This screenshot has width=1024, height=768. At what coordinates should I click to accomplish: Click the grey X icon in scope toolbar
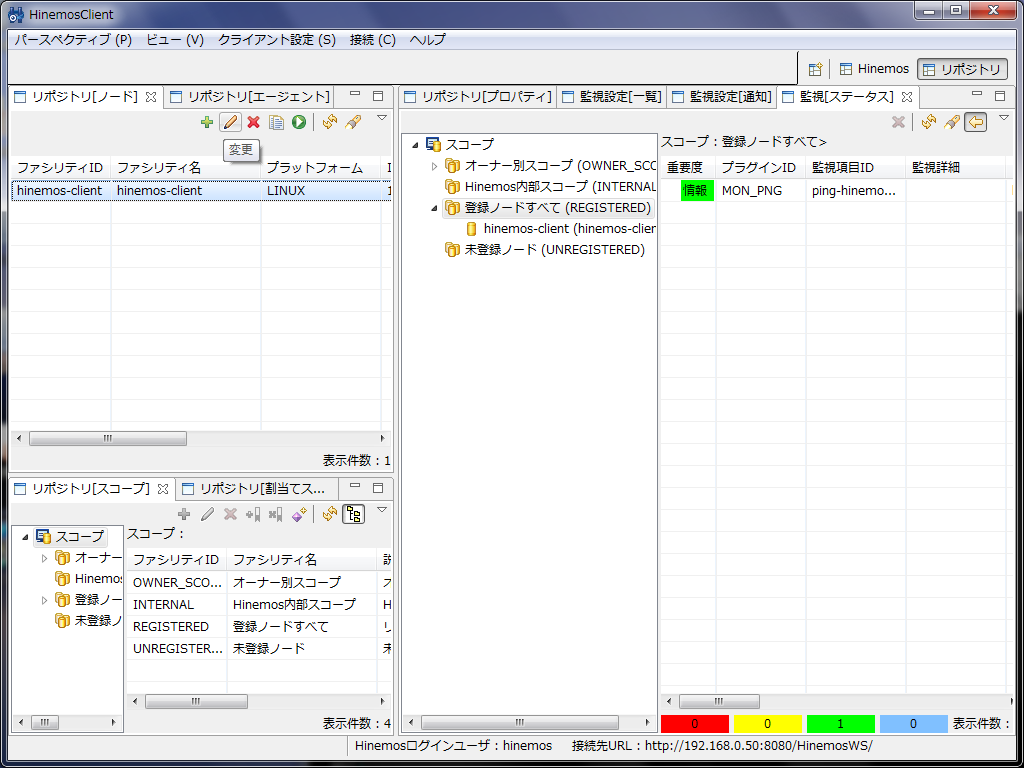tap(230, 515)
